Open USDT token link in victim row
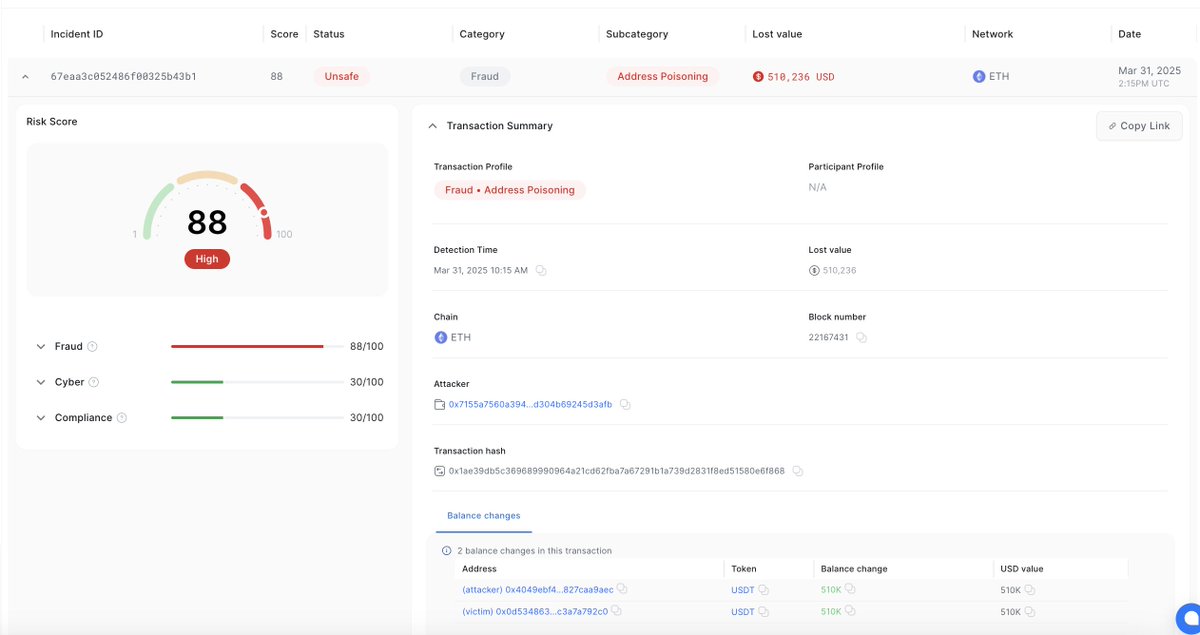Screen dimensions: 1200x635 (x=743, y=611)
